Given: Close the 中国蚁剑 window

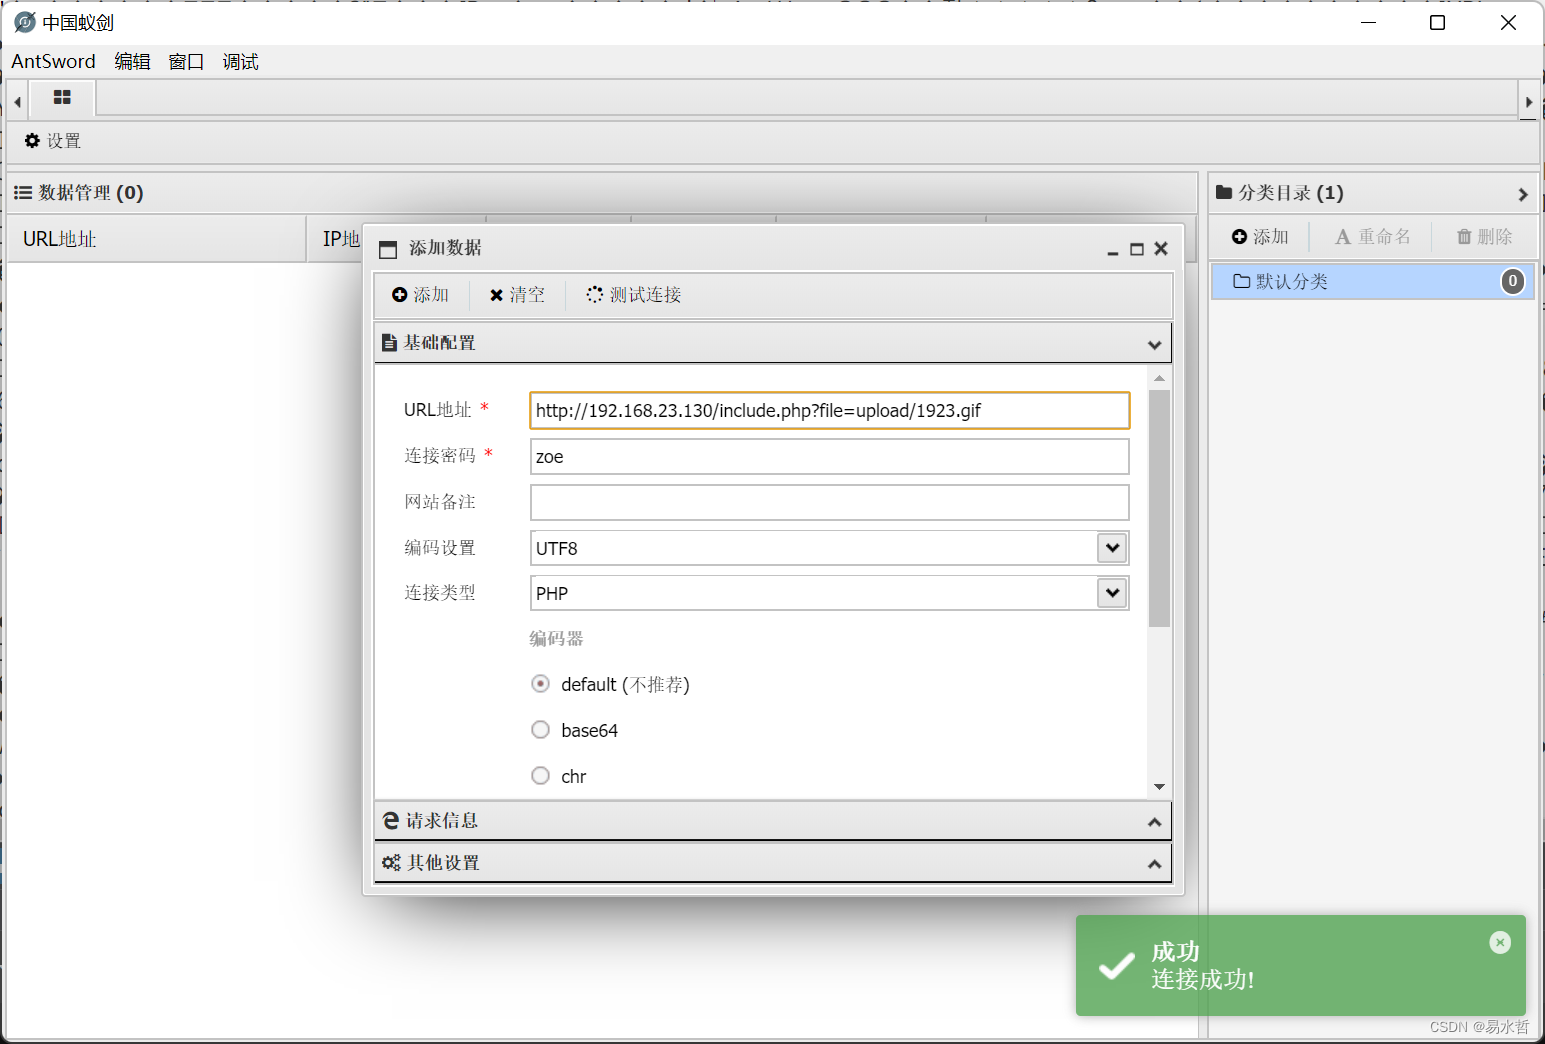Looking at the screenshot, I should (x=1508, y=22).
